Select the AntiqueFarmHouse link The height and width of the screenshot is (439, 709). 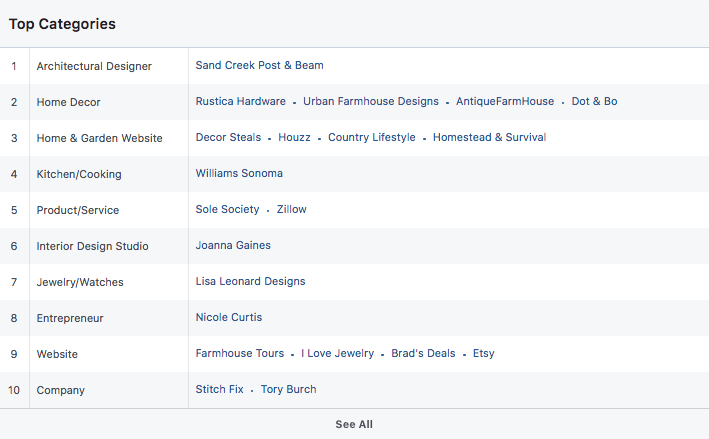point(505,102)
